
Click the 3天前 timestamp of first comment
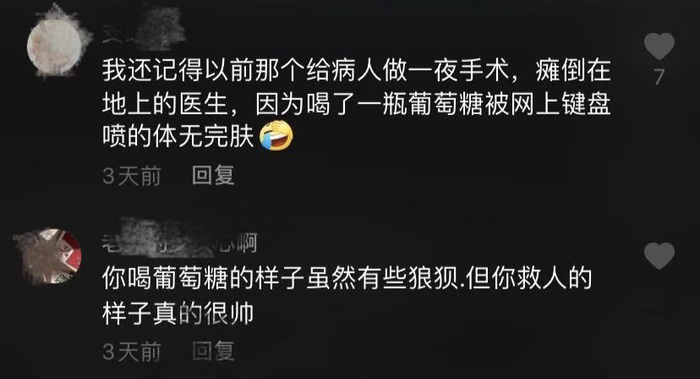point(132,175)
